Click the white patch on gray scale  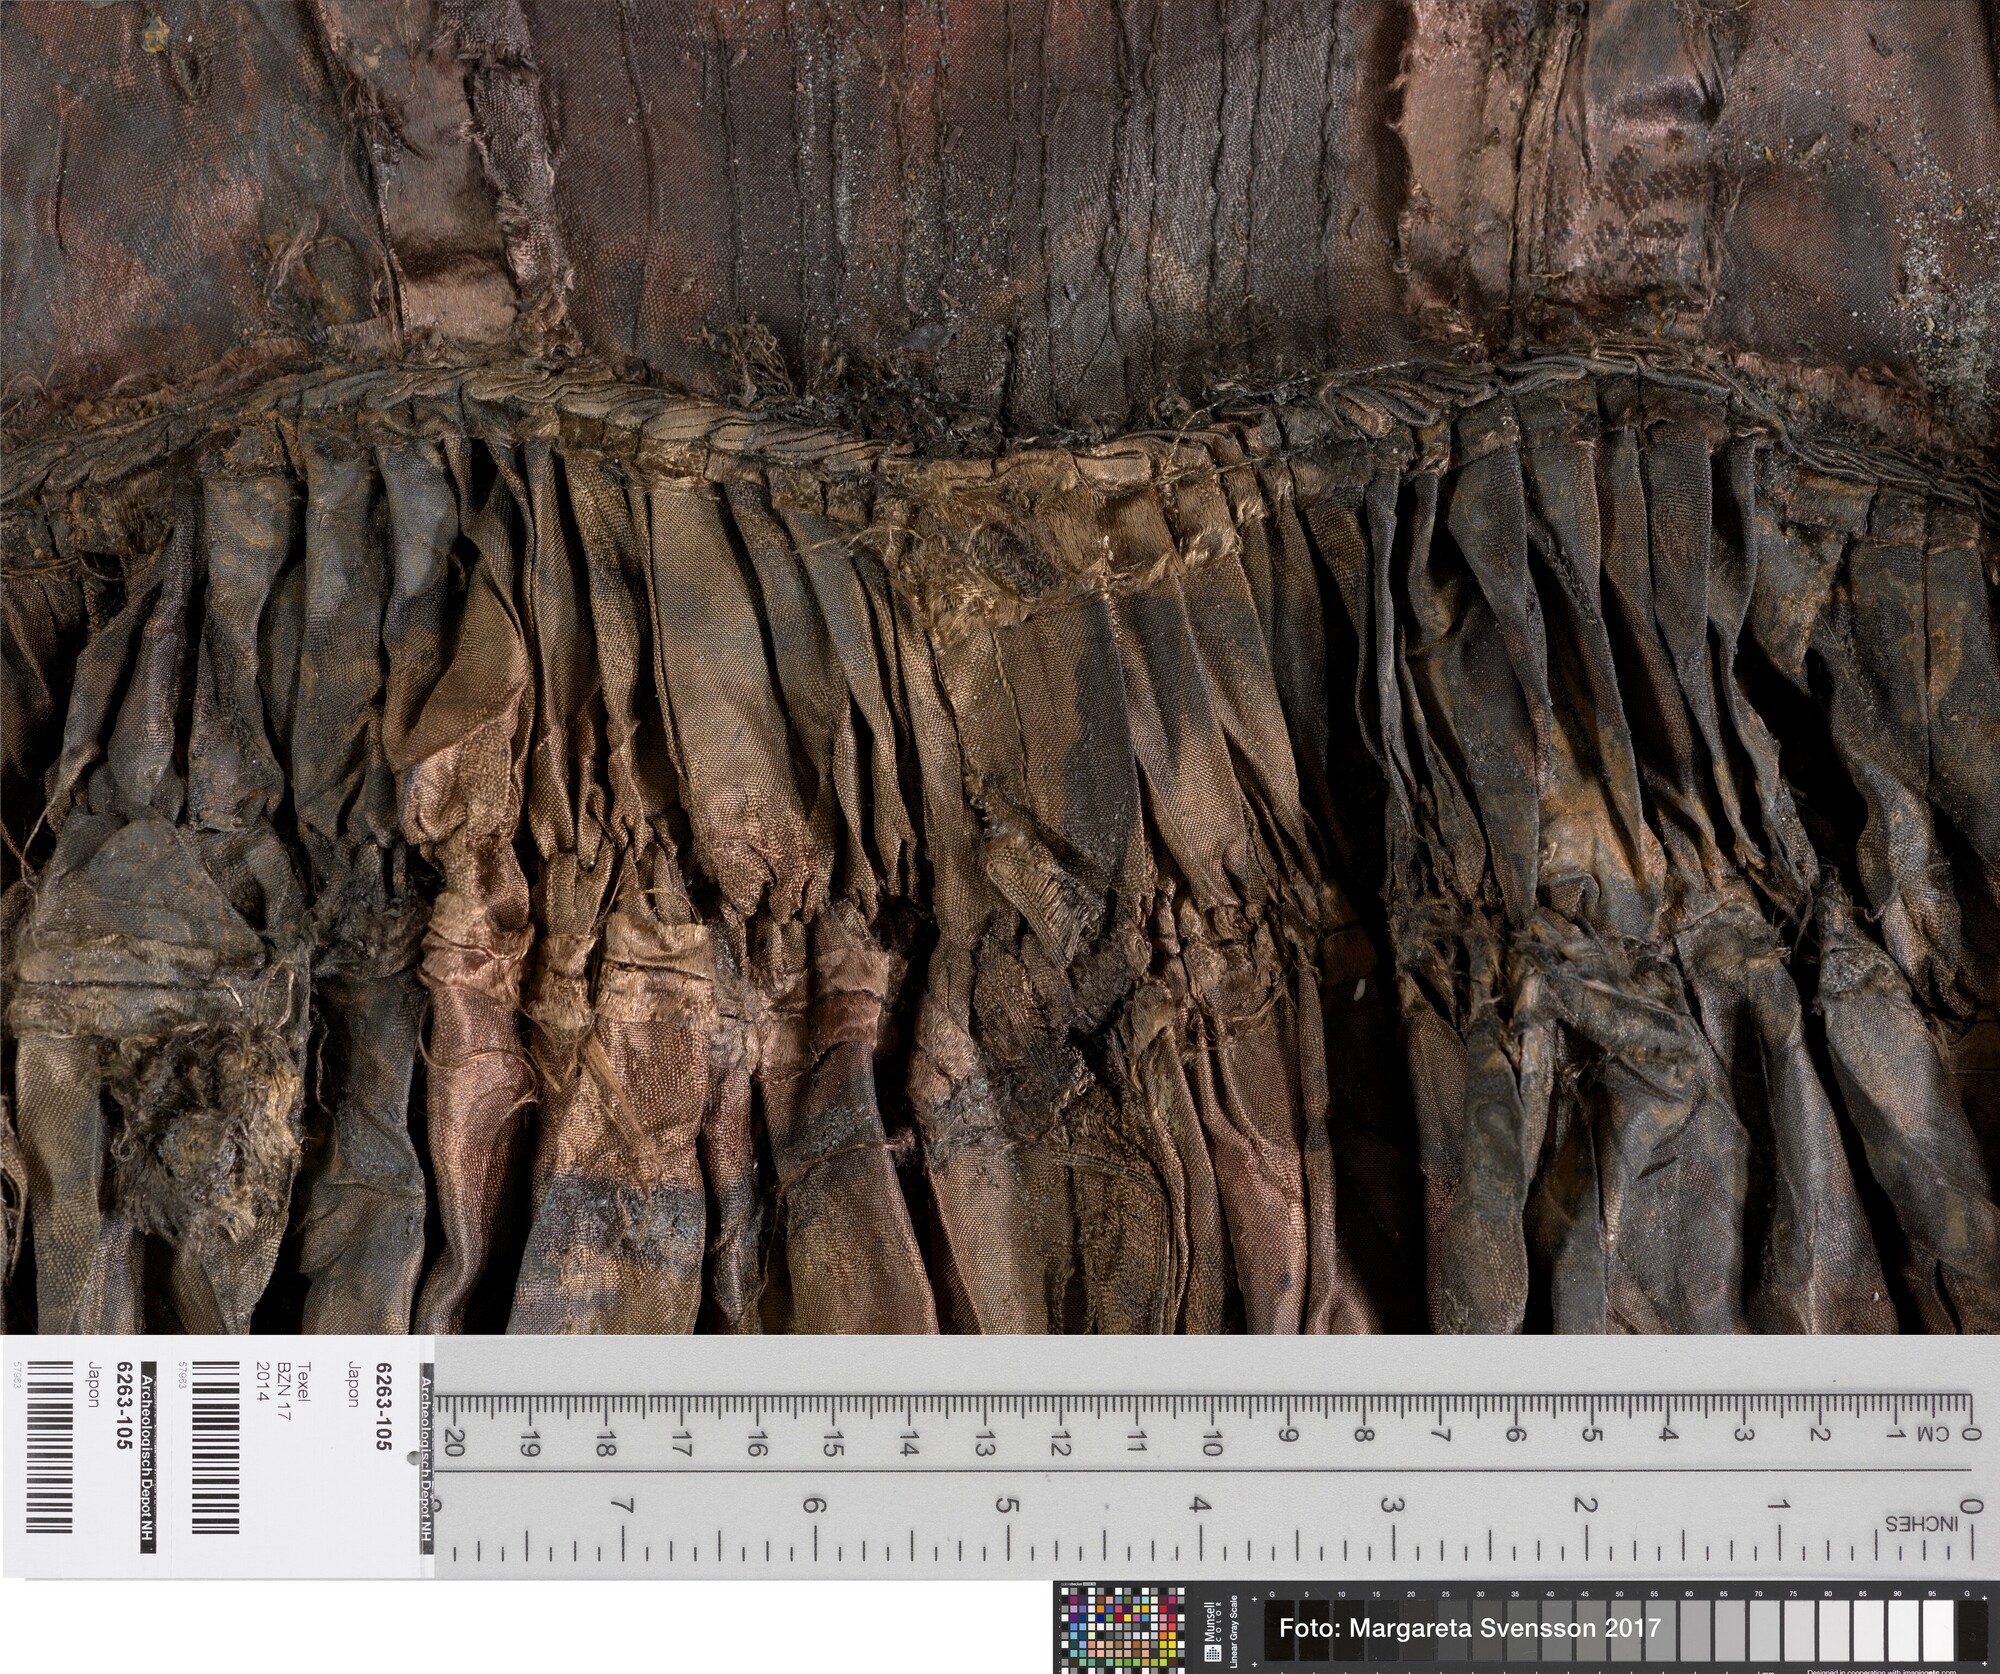(1936, 1628)
